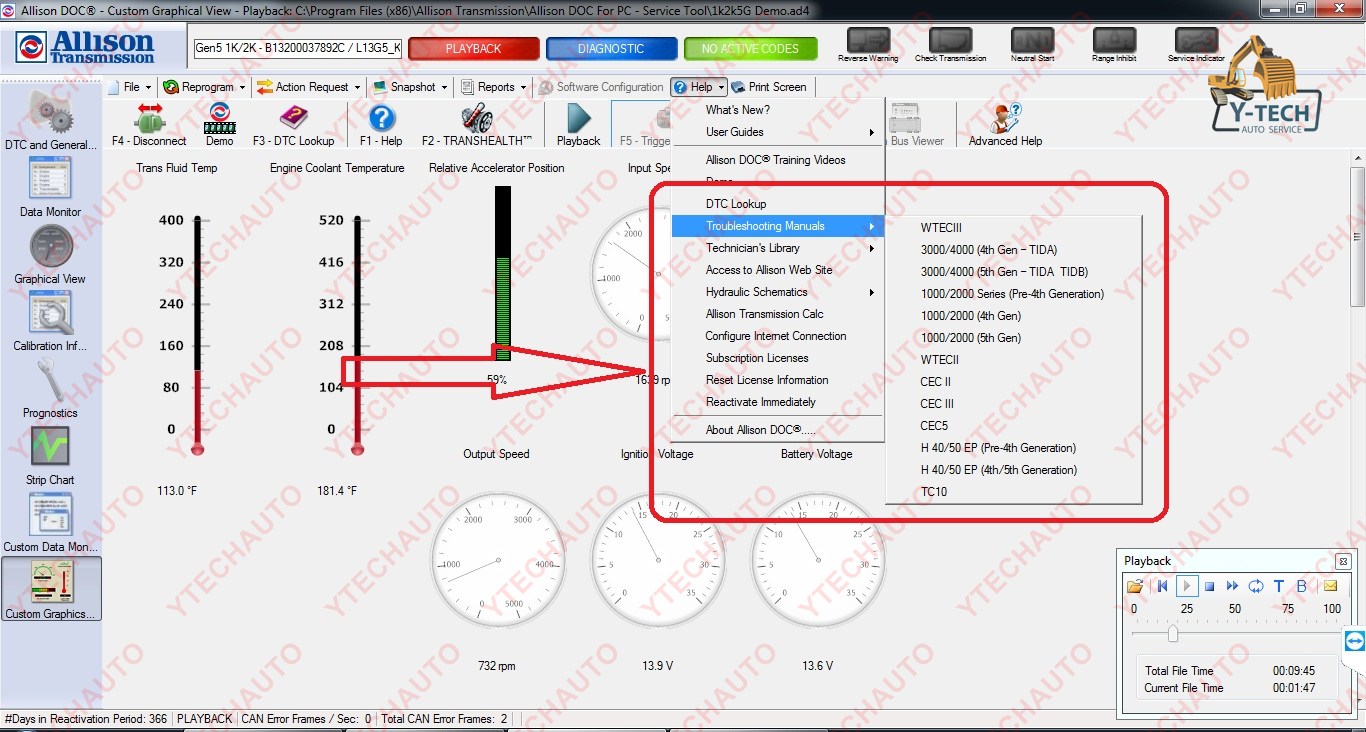Toggle loop repeat in the Playback panel

tap(1256, 586)
